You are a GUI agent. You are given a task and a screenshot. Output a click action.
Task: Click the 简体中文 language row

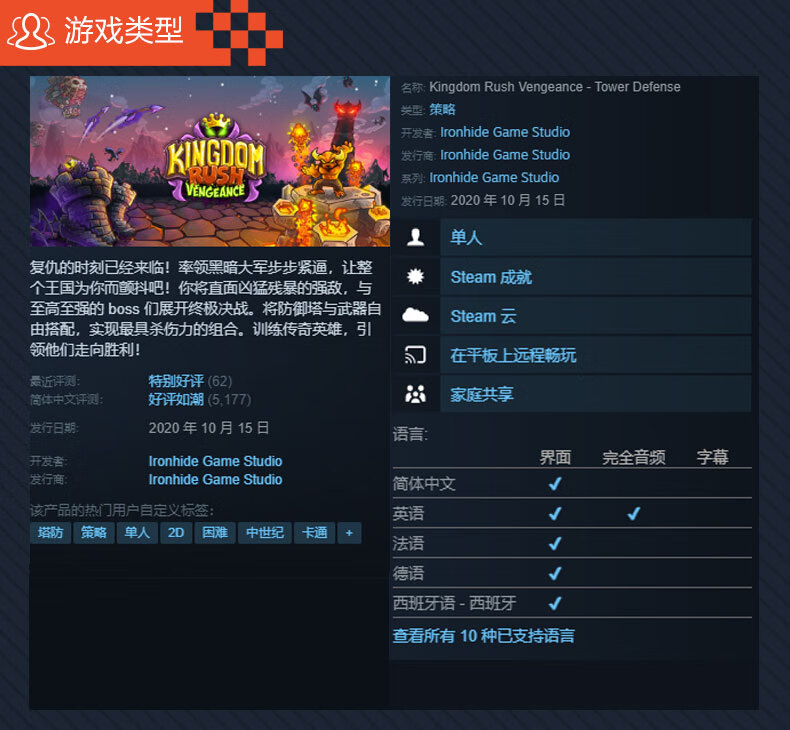point(572,484)
